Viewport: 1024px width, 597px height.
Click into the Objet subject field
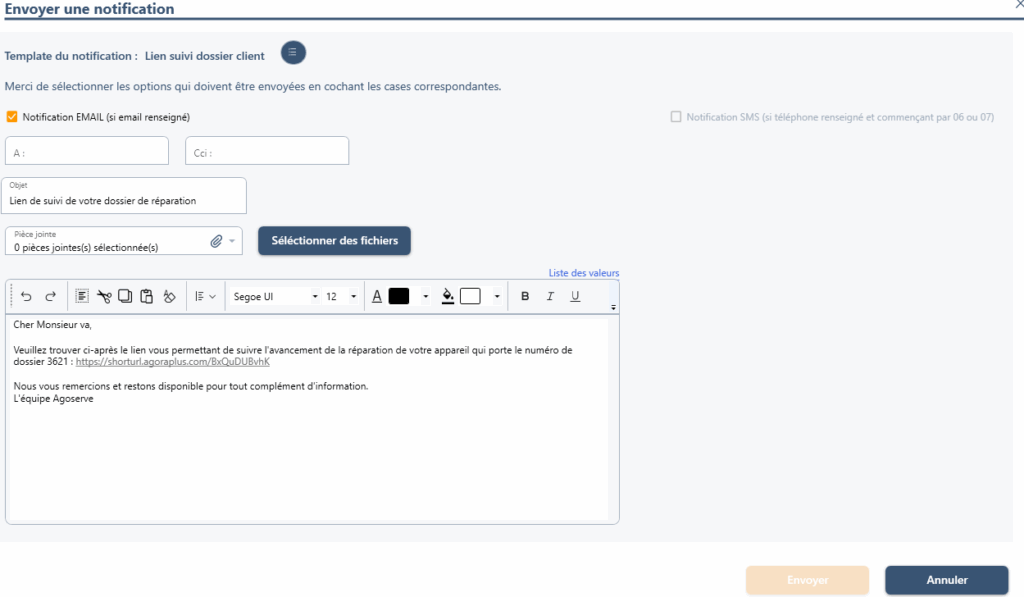[125, 200]
